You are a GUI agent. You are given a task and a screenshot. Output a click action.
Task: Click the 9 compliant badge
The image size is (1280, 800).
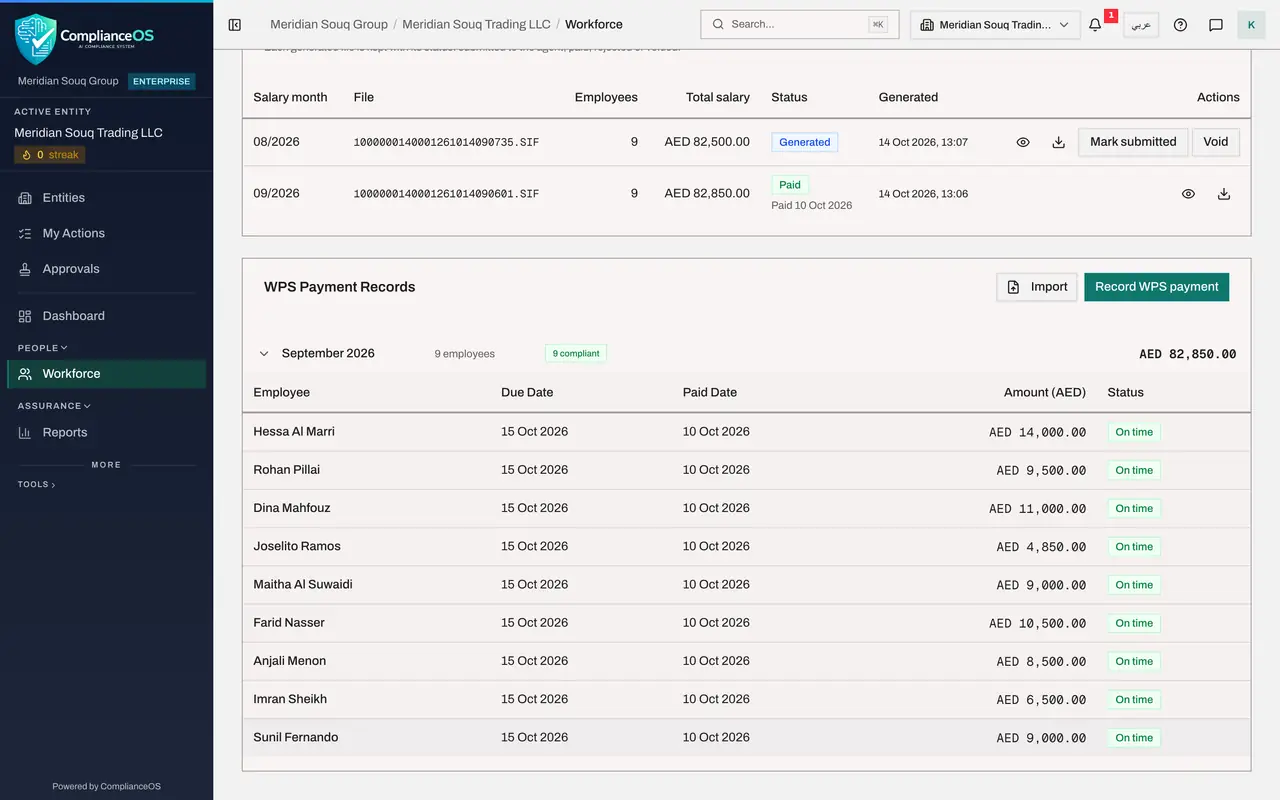coord(576,353)
